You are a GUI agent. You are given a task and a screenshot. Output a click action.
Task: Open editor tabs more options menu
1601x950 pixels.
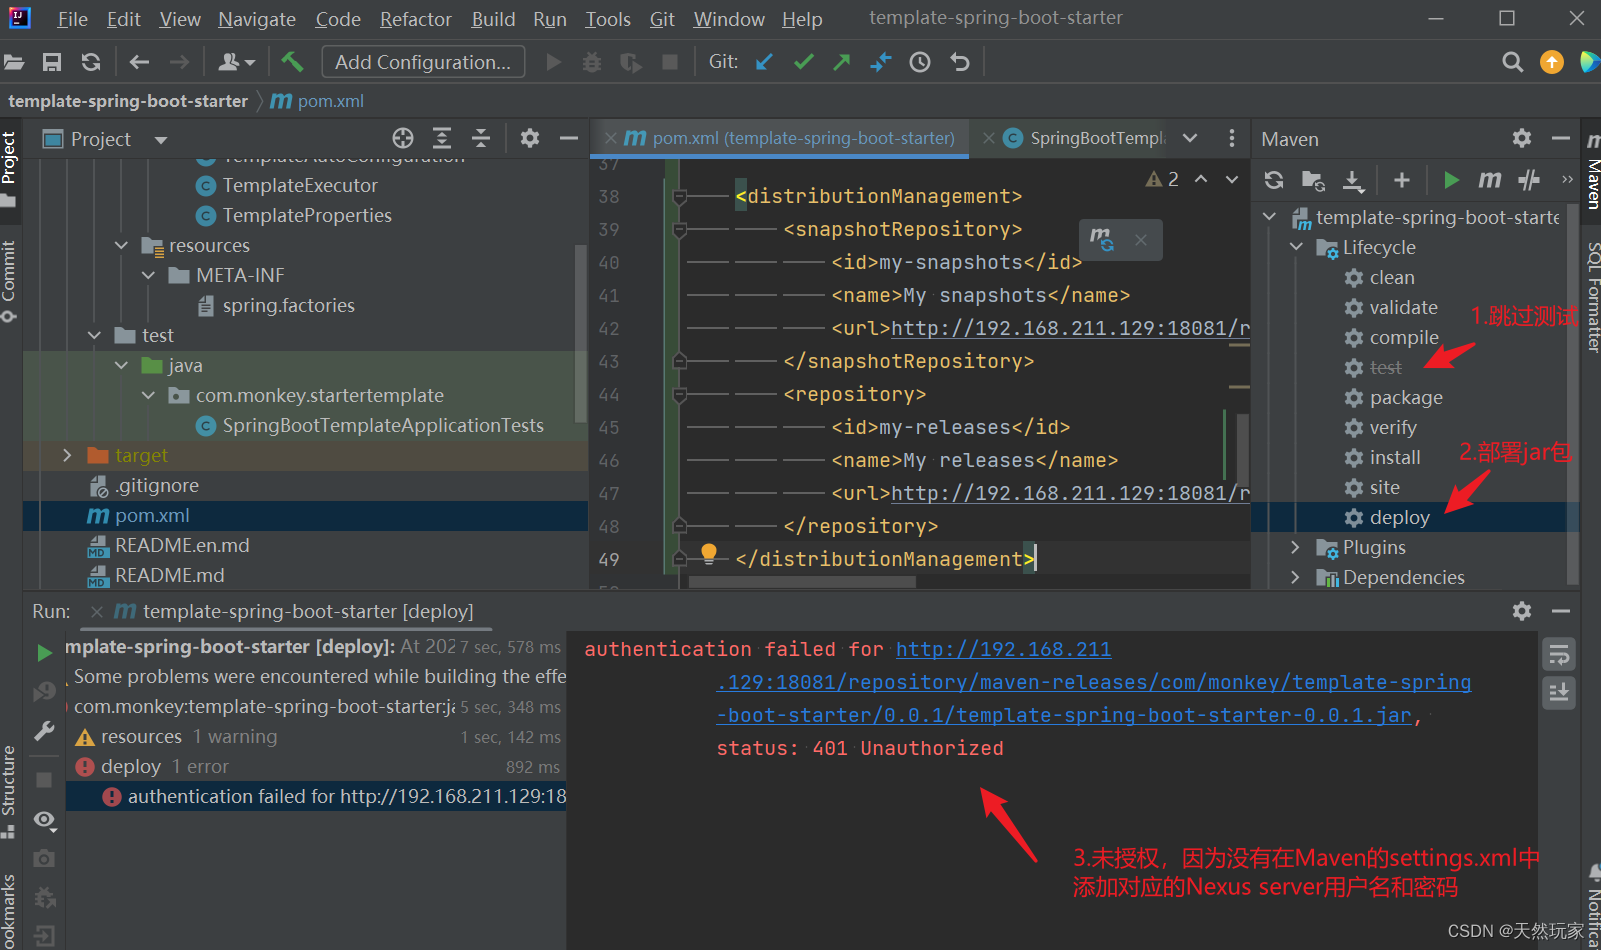(1231, 138)
